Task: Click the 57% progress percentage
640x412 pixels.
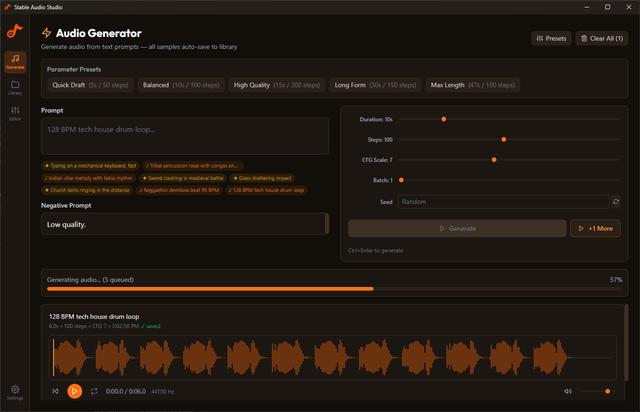Action: click(x=616, y=280)
